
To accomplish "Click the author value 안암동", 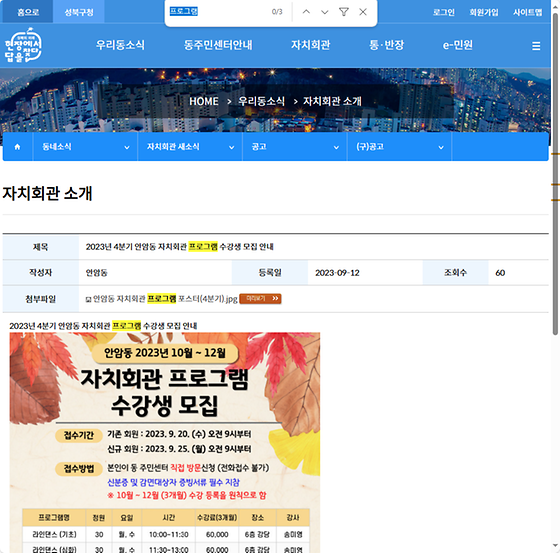I will click(x=96, y=273).
